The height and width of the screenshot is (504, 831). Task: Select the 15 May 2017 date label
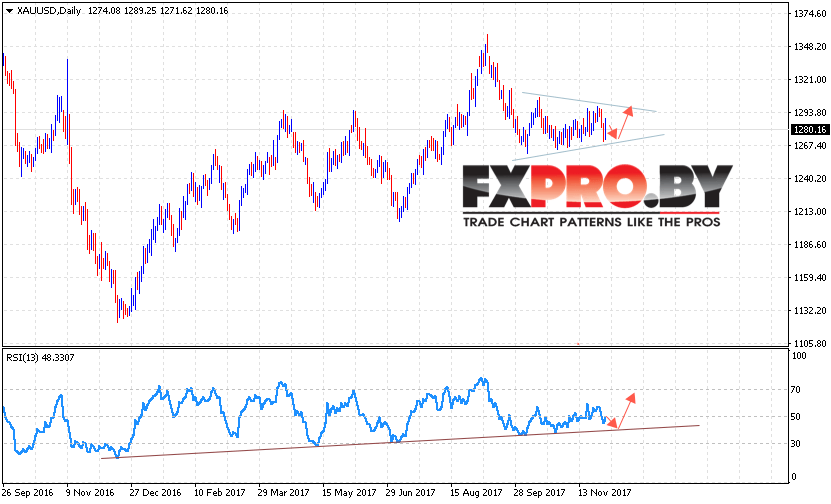click(348, 493)
